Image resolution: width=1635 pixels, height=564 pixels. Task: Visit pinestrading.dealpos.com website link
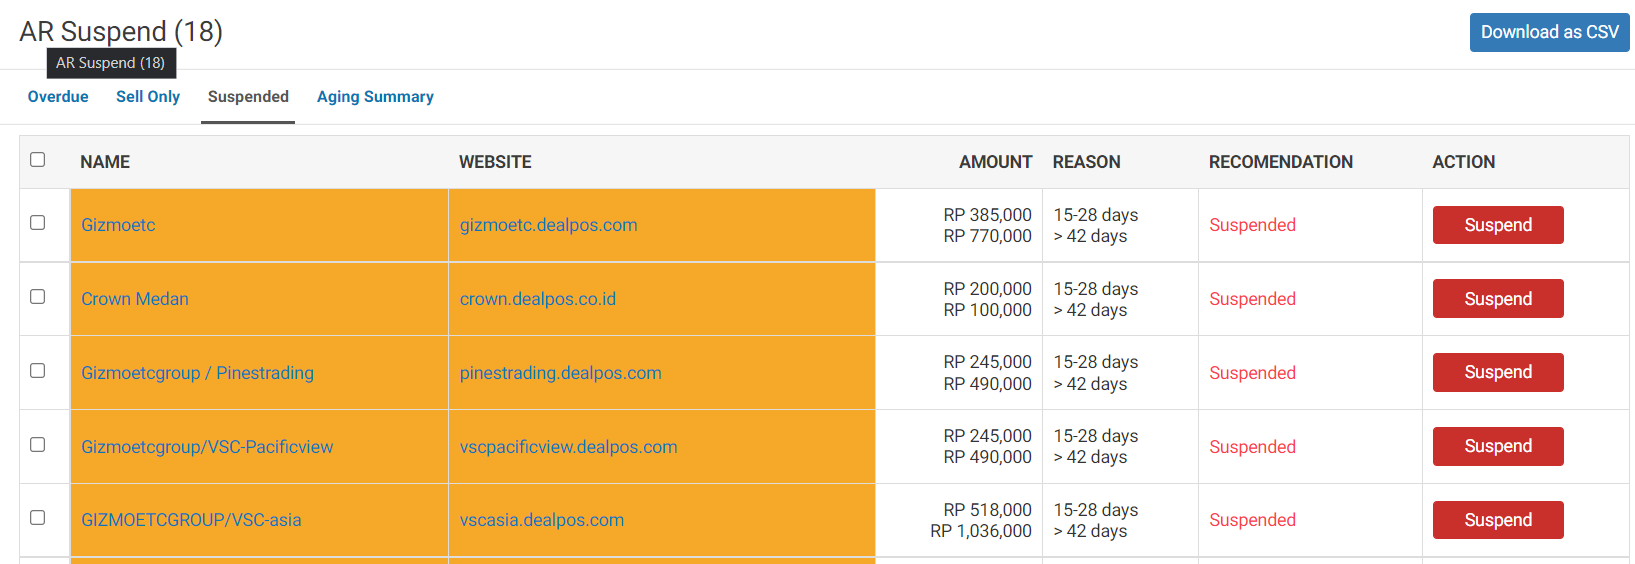[560, 373]
